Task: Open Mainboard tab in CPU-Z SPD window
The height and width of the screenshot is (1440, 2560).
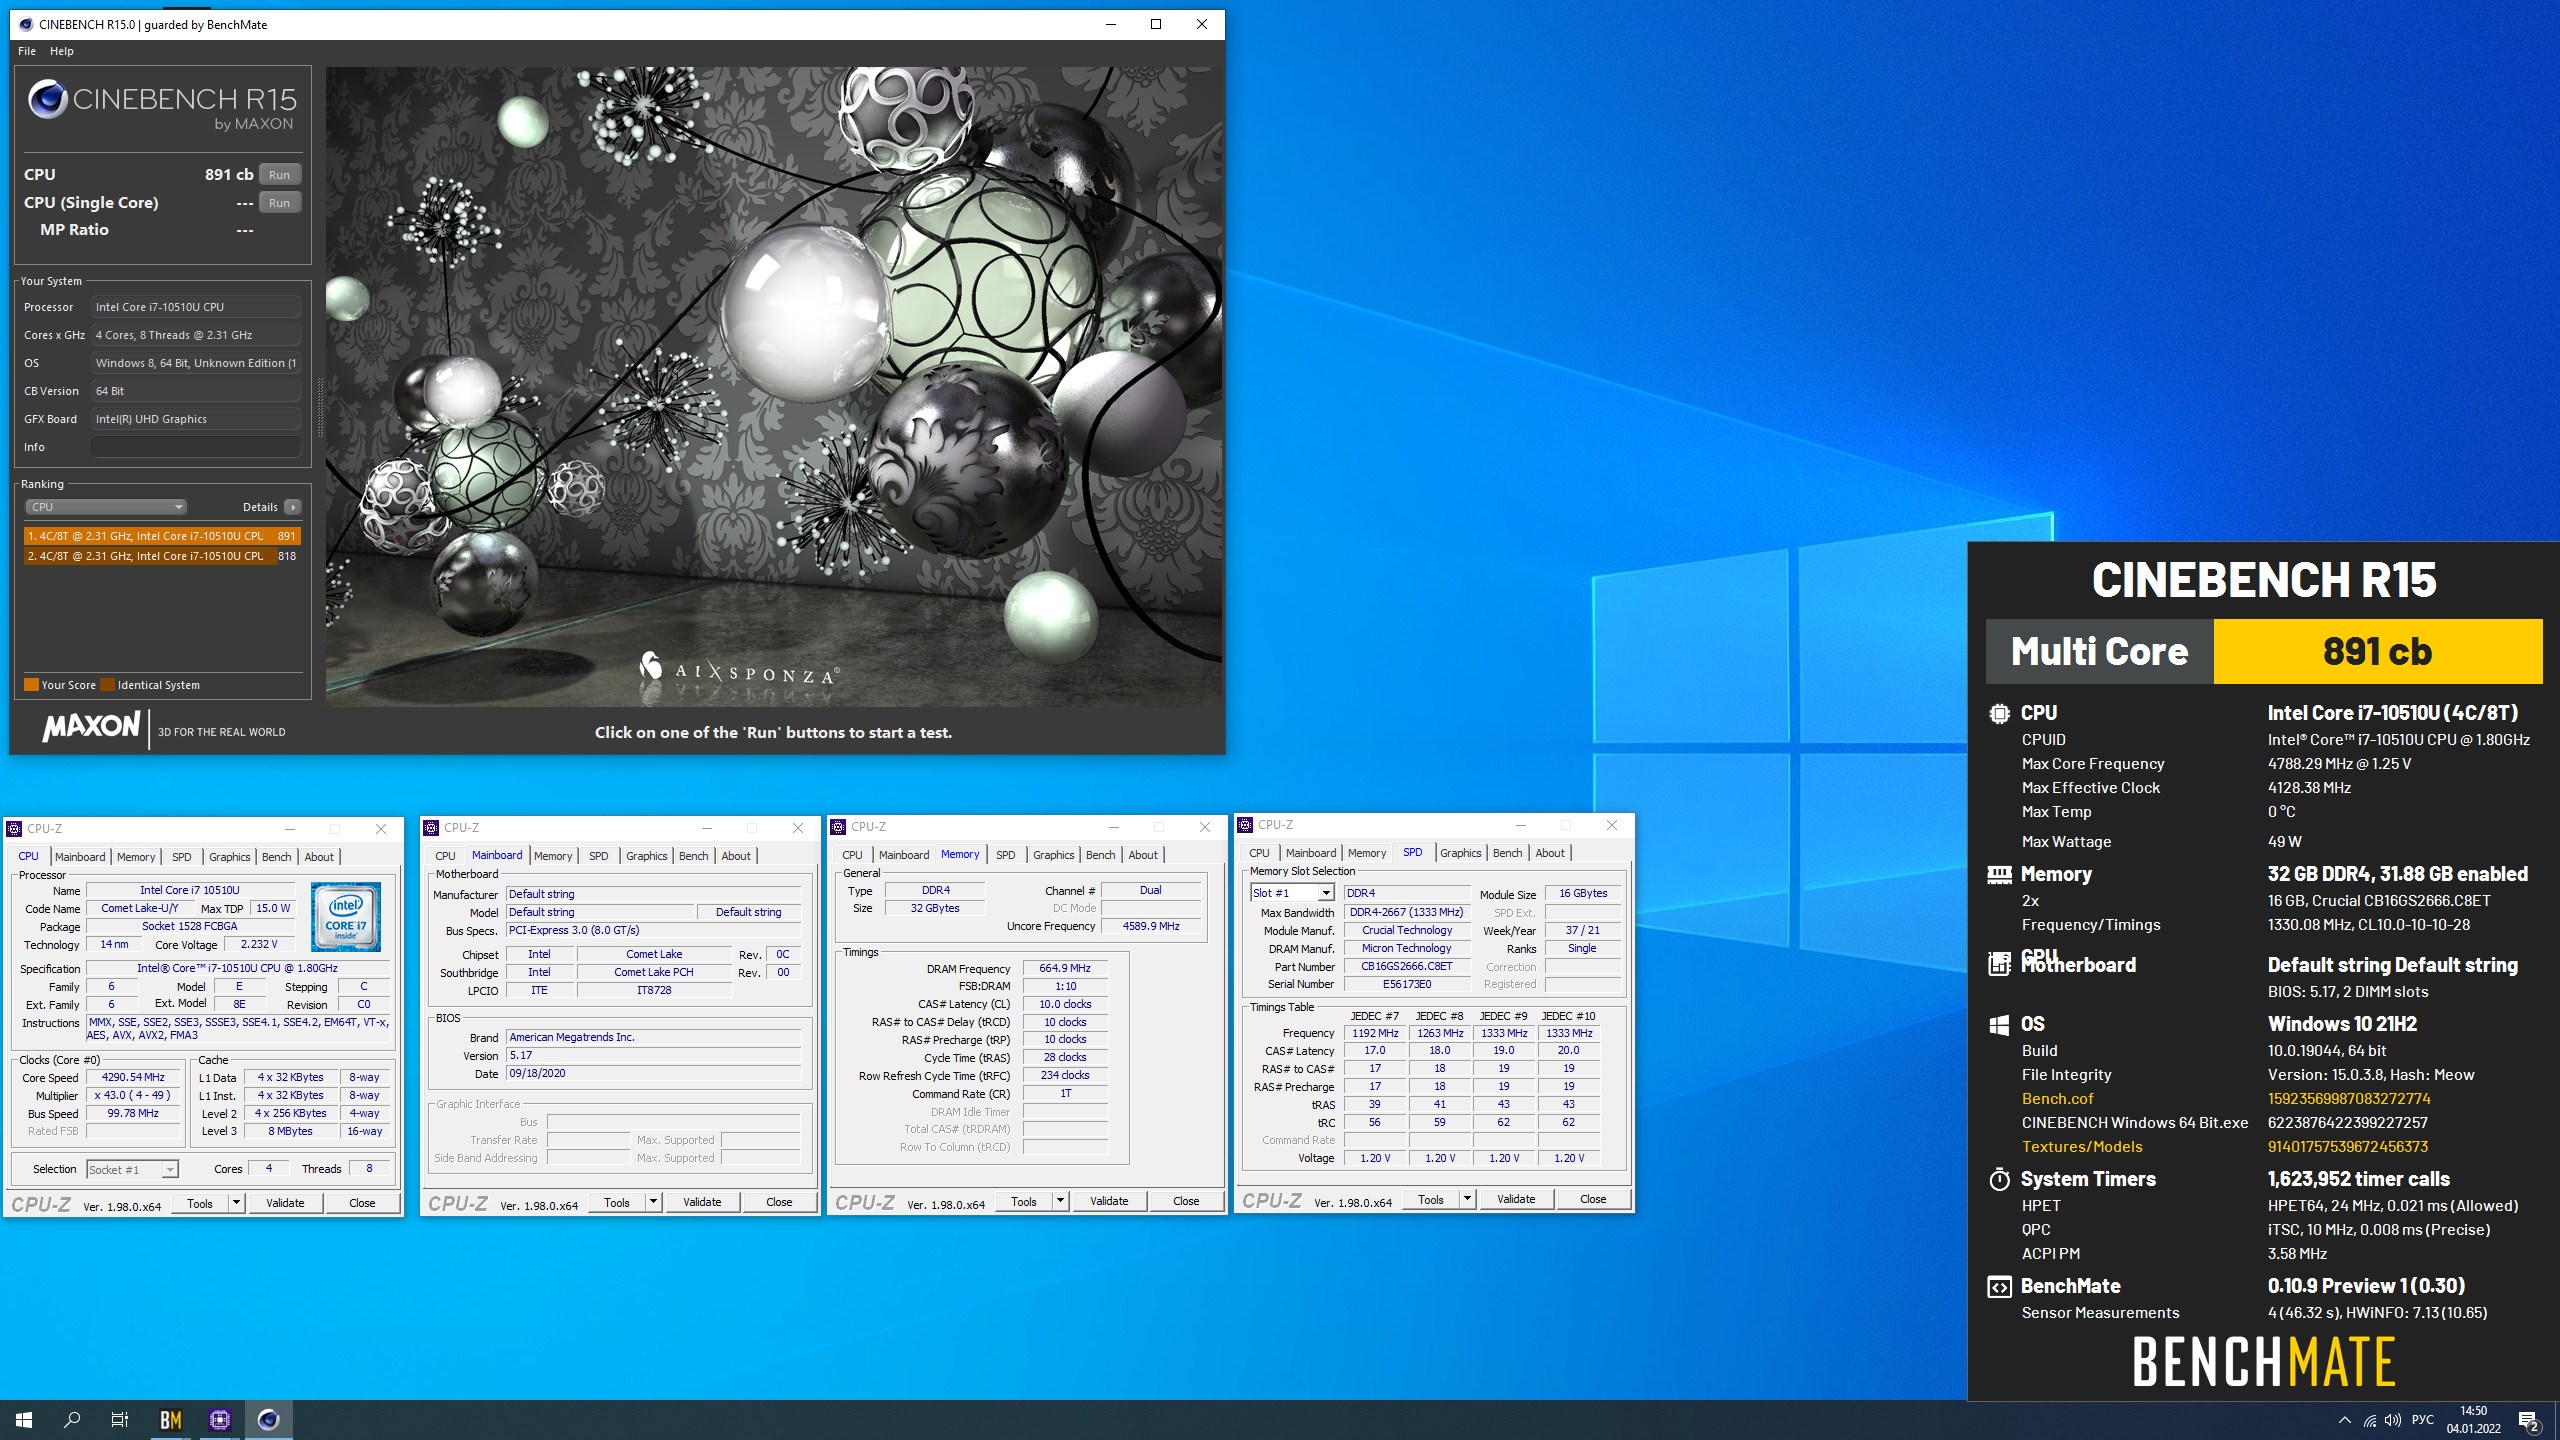Action: [x=1311, y=853]
